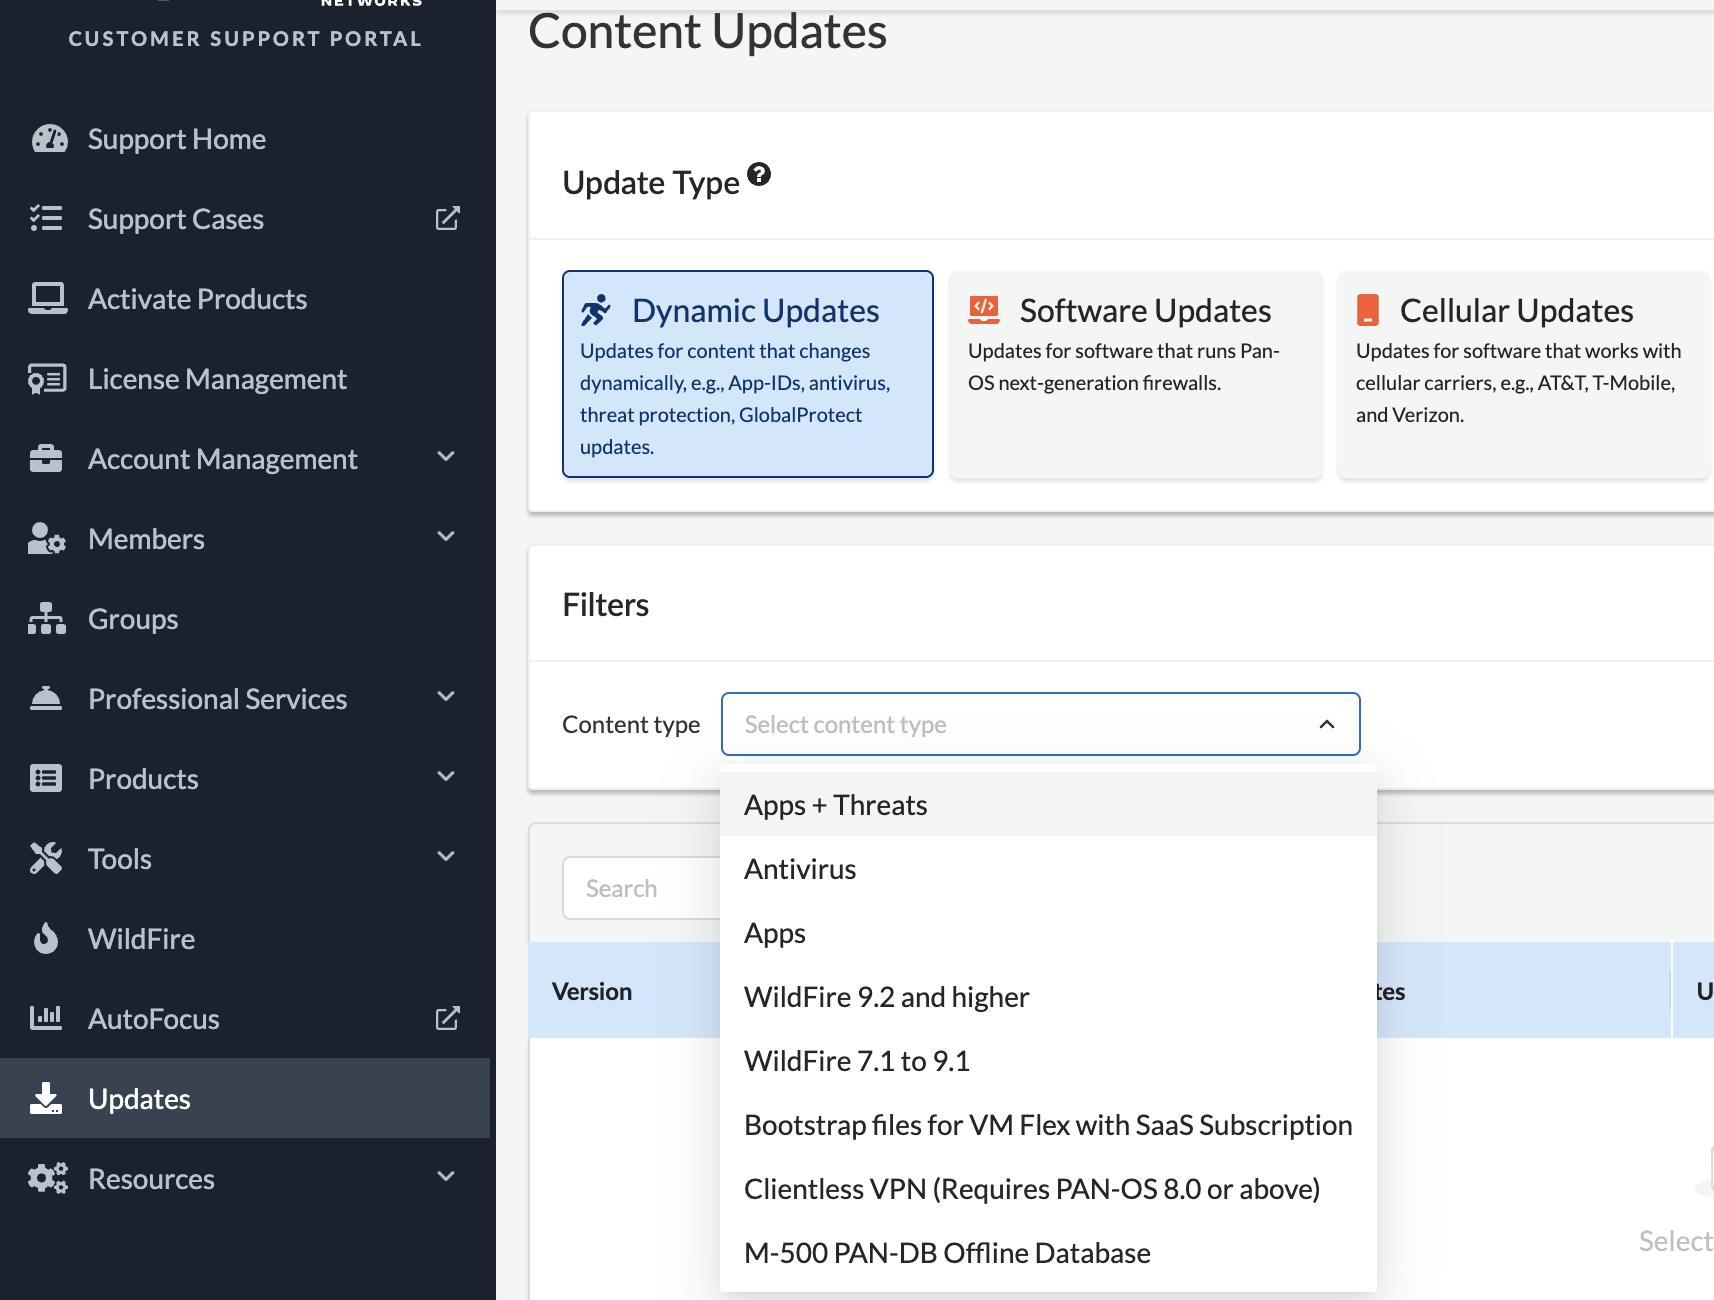Choose Apps + Threats from list
Screen dimensions: 1714x1300
point(836,805)
